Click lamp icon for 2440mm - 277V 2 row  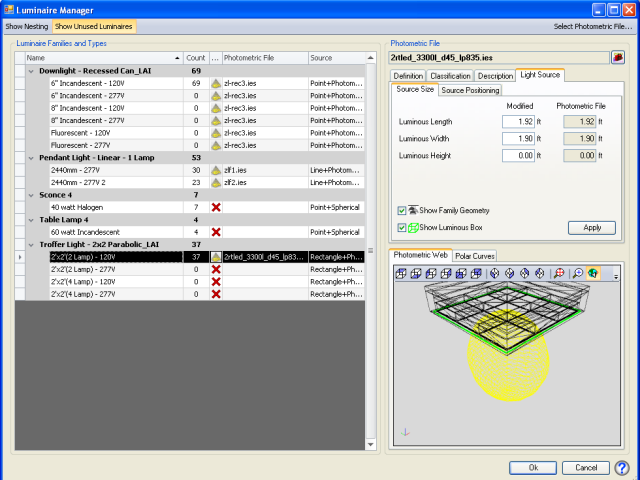(216, 182)
